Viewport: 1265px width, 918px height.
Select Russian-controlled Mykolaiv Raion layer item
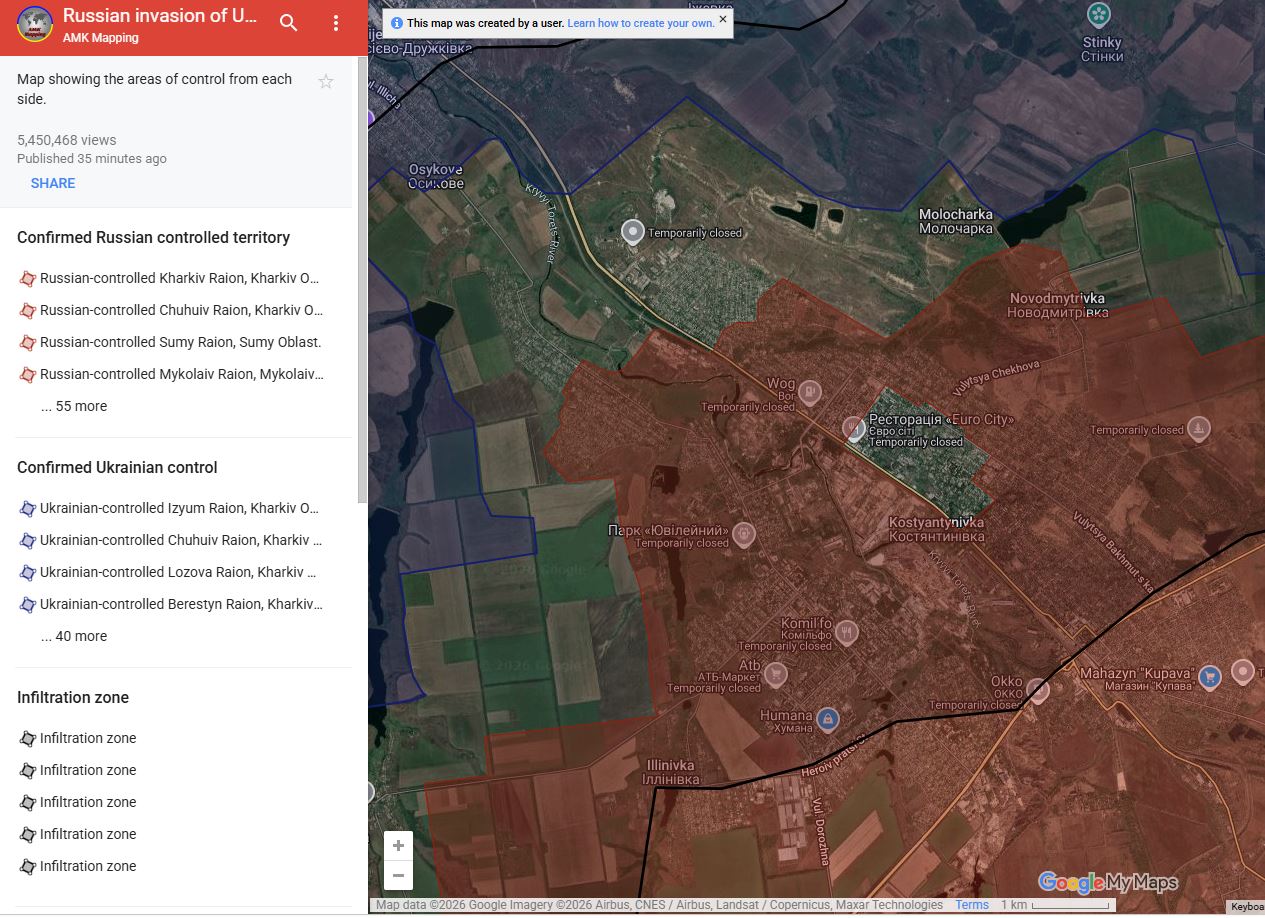[184, 374]
